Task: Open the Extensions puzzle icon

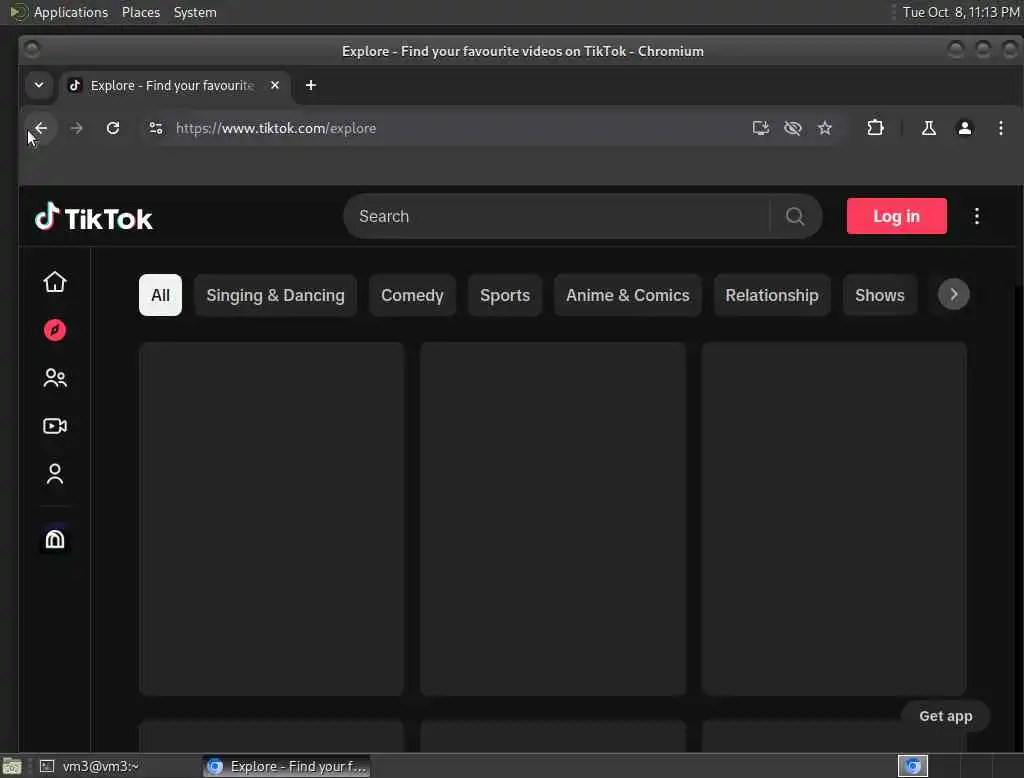Action: 875,128
